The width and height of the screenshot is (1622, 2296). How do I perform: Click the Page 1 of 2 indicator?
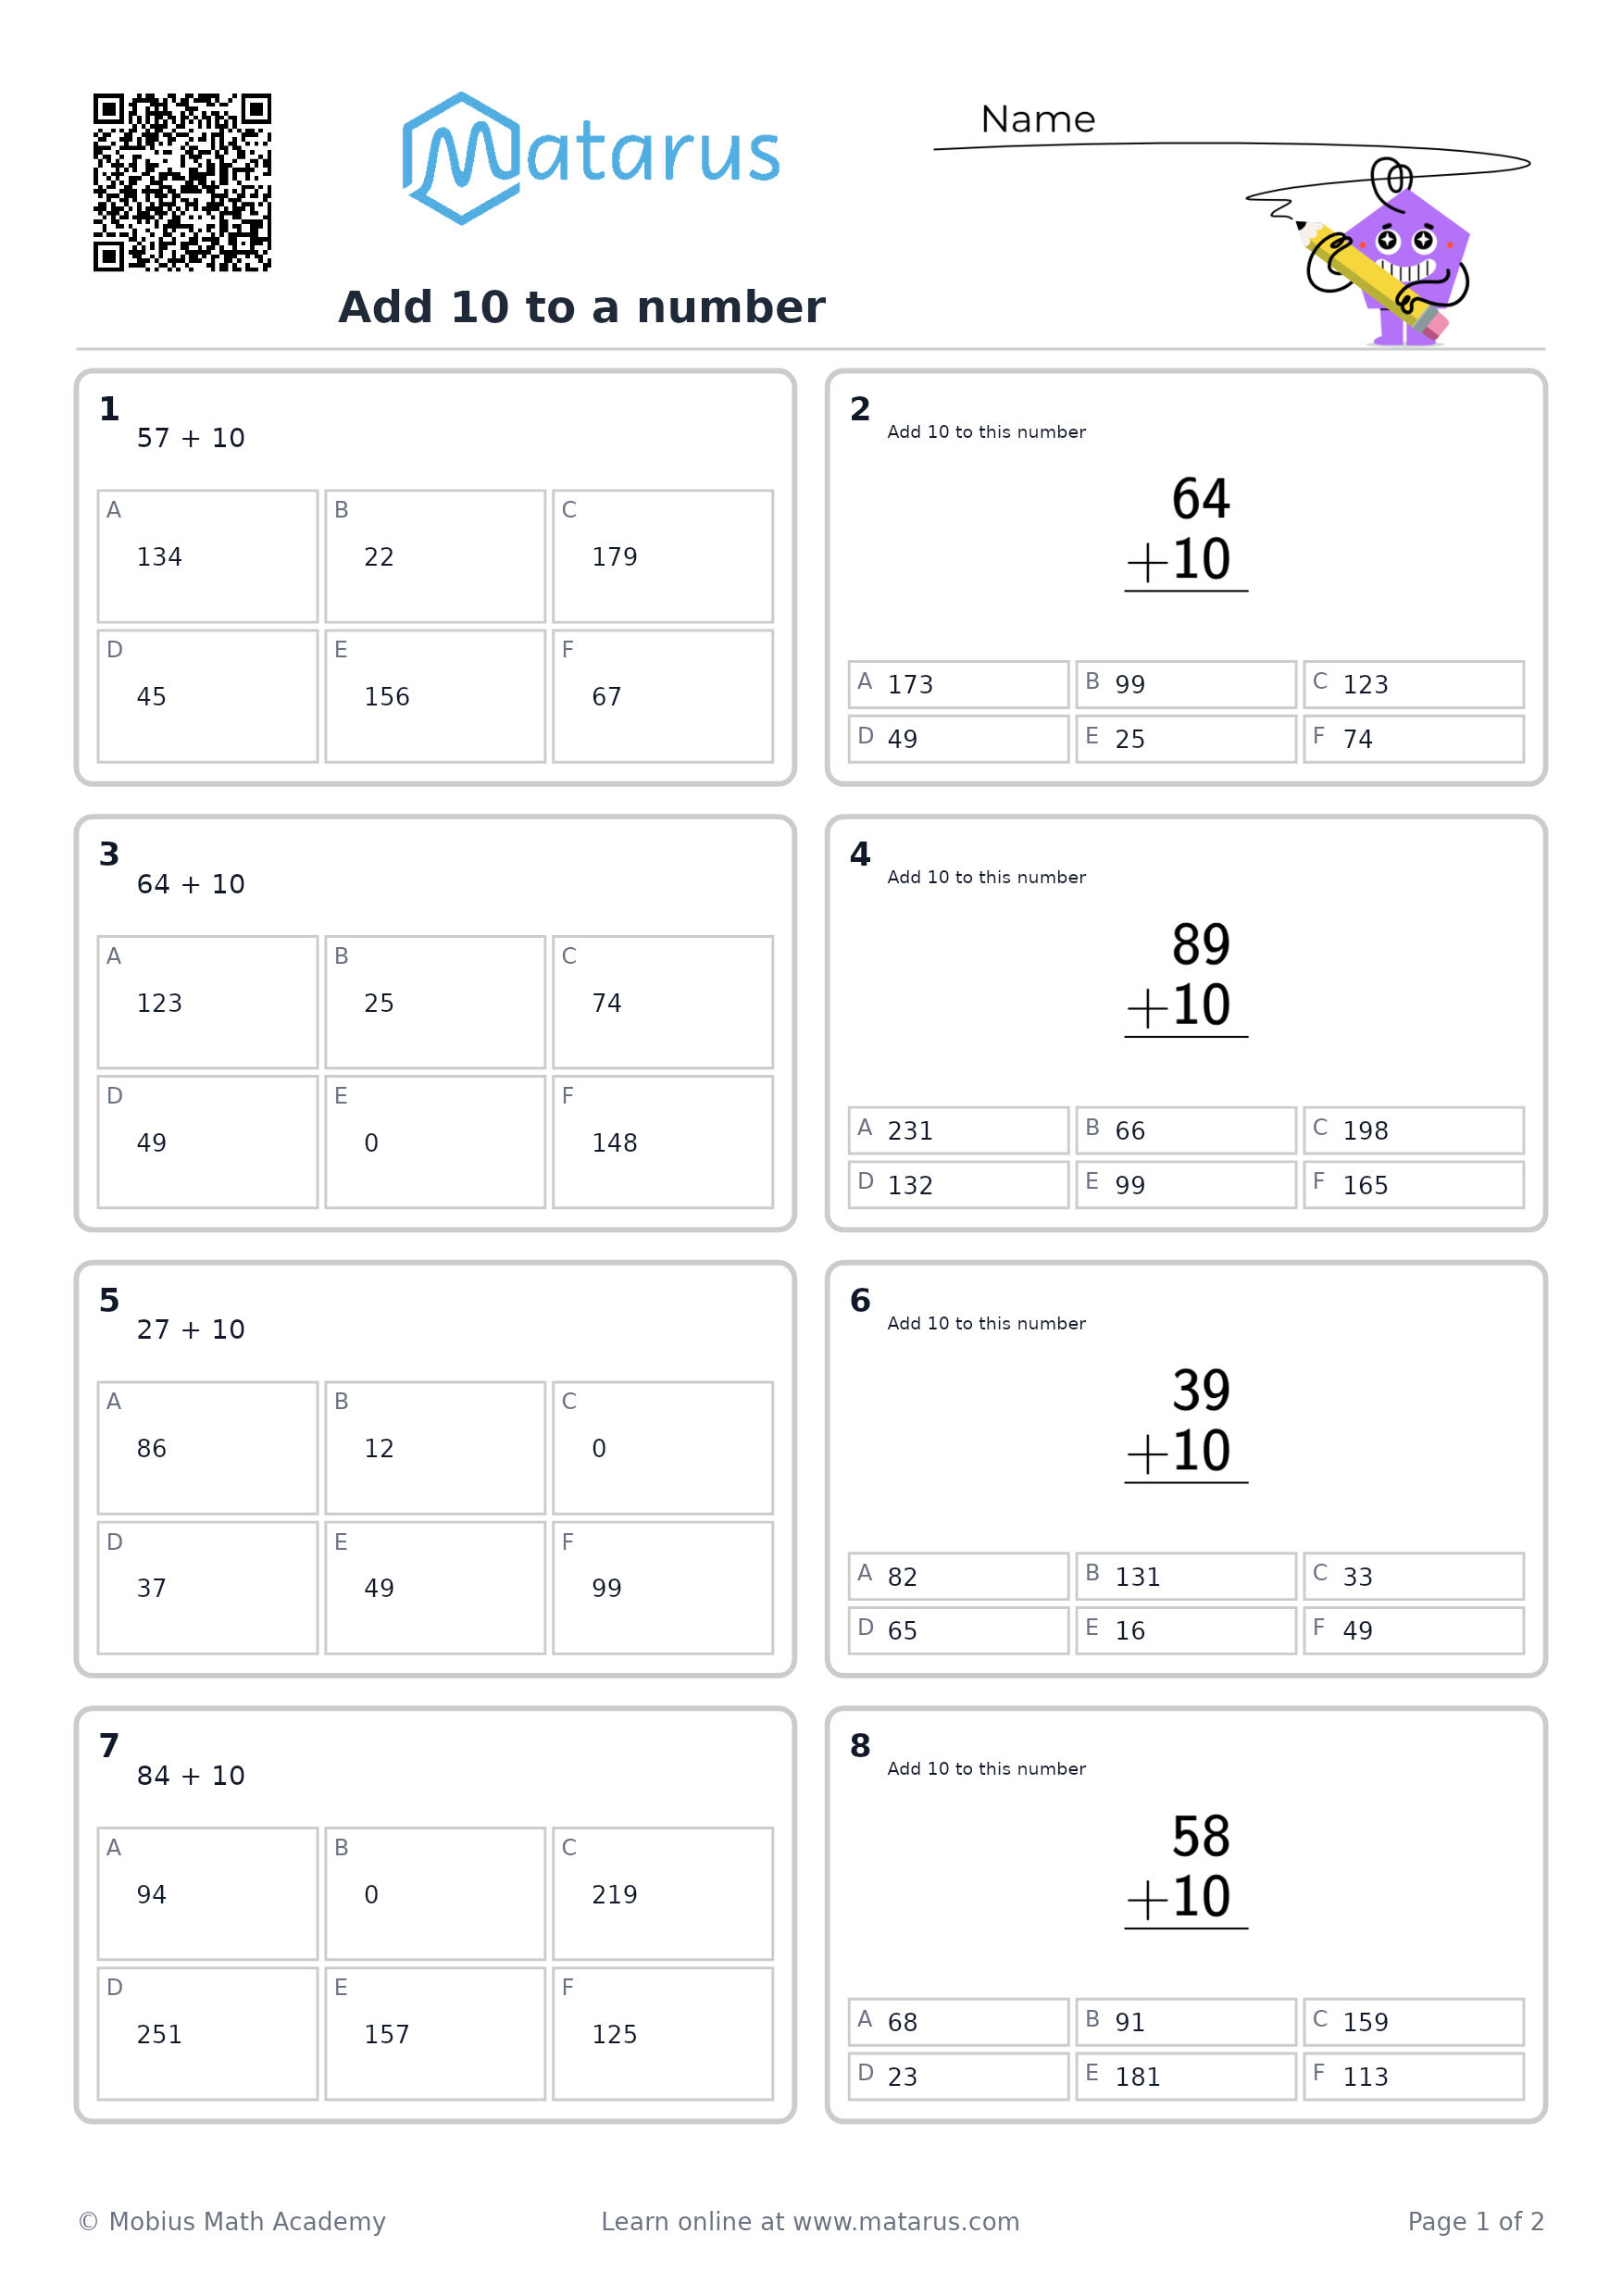tap(1476, 2222)
